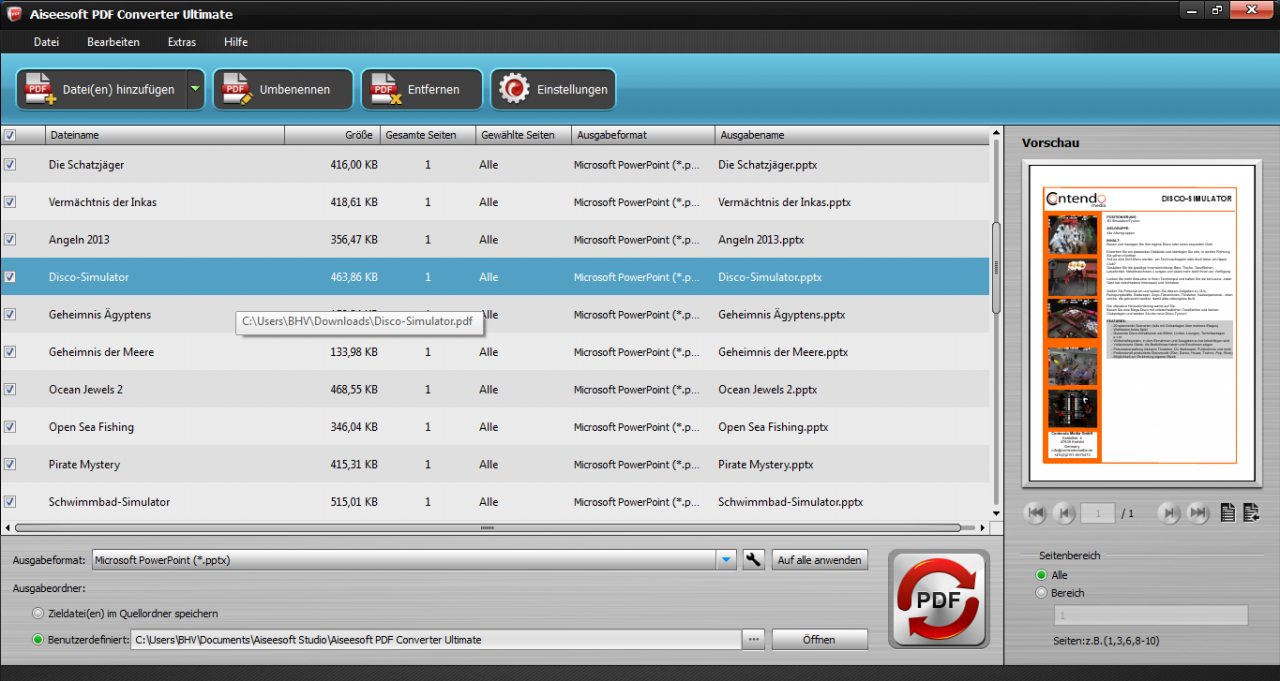Go to the previous preview page

click(1064, 513)
